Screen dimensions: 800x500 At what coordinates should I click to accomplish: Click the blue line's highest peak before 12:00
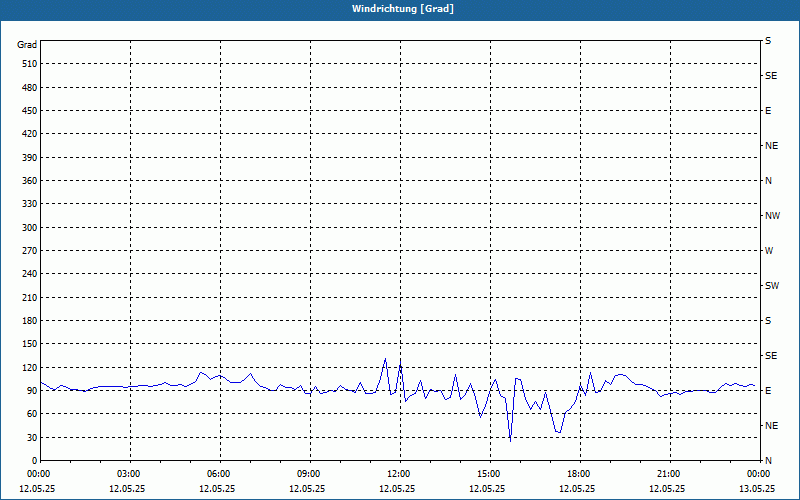coord(385,359)
